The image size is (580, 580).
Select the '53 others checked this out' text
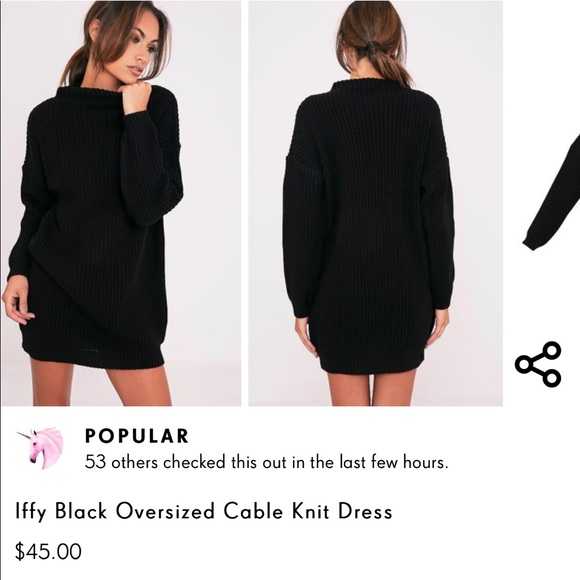tap(266, 462)
